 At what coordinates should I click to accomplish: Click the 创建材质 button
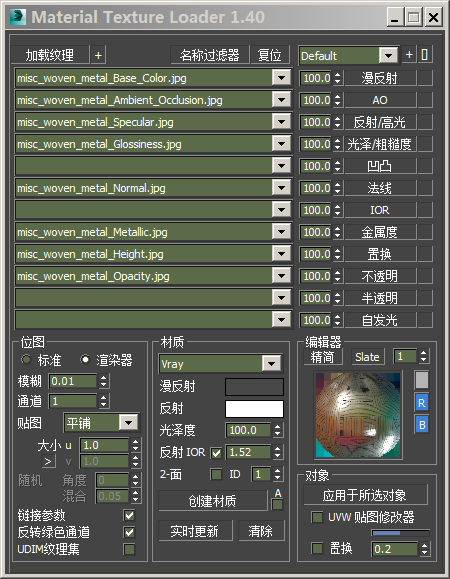213,501
